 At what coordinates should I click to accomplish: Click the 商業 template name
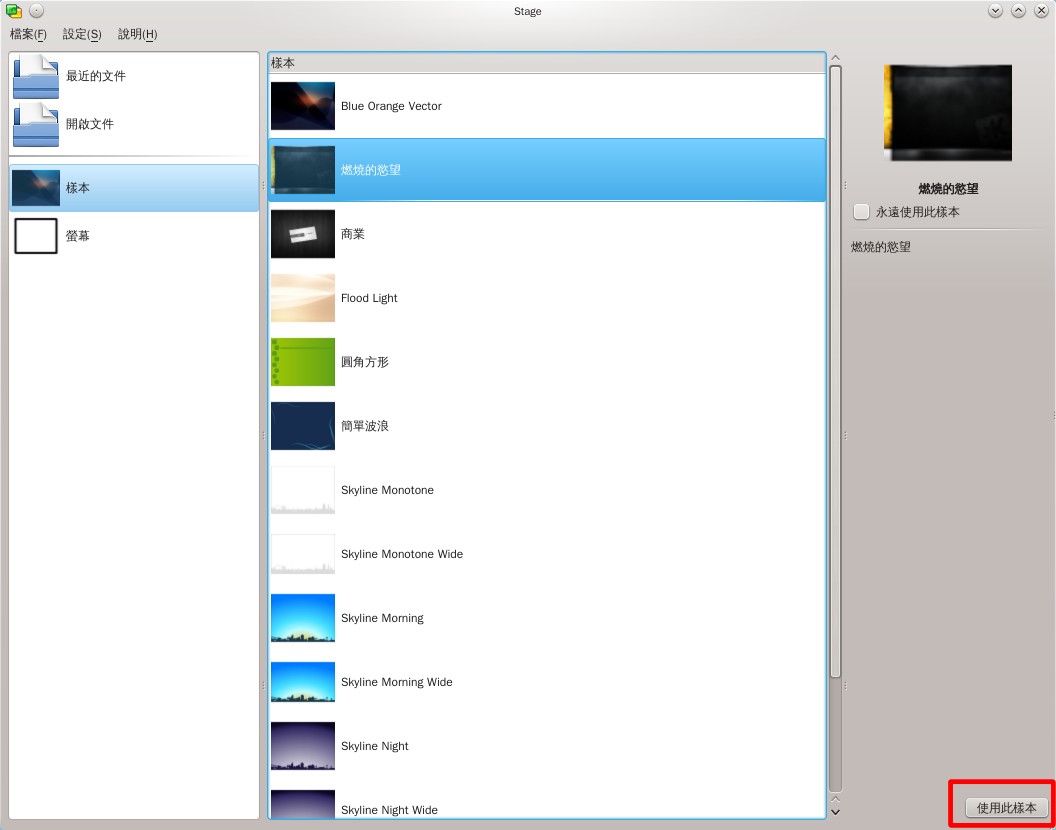pyautogui.click(x=353, y=234)
